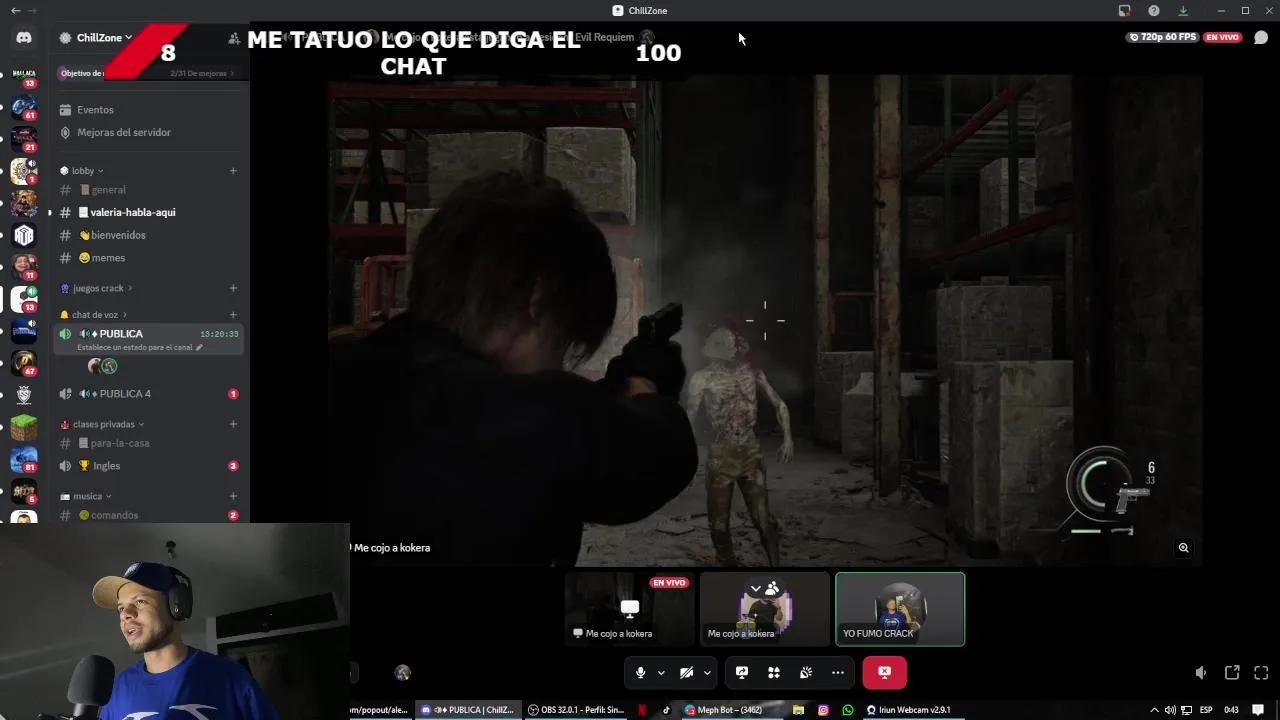The width and height of the screenshot is (1280, 720).
Task: Adjust stream volume speaker icon
Action: [x=1201, y=673]
